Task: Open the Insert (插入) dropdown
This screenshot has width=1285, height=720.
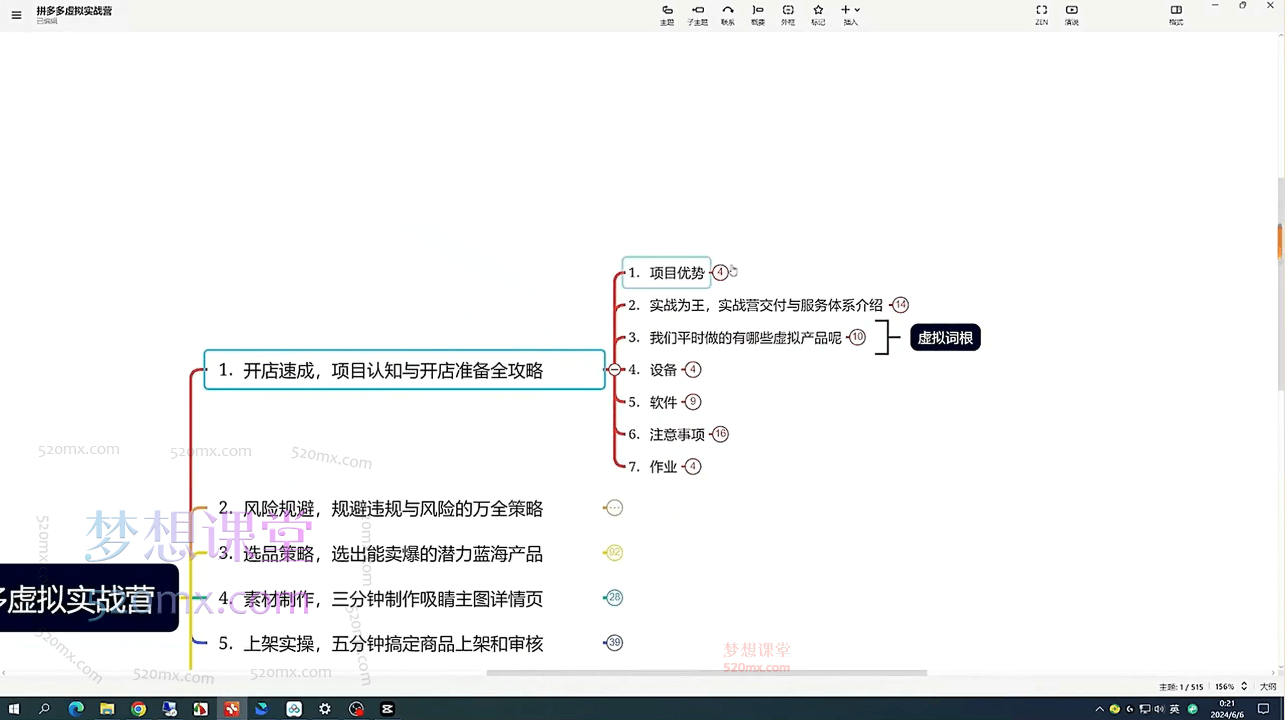Action: [x=850, y=14]
